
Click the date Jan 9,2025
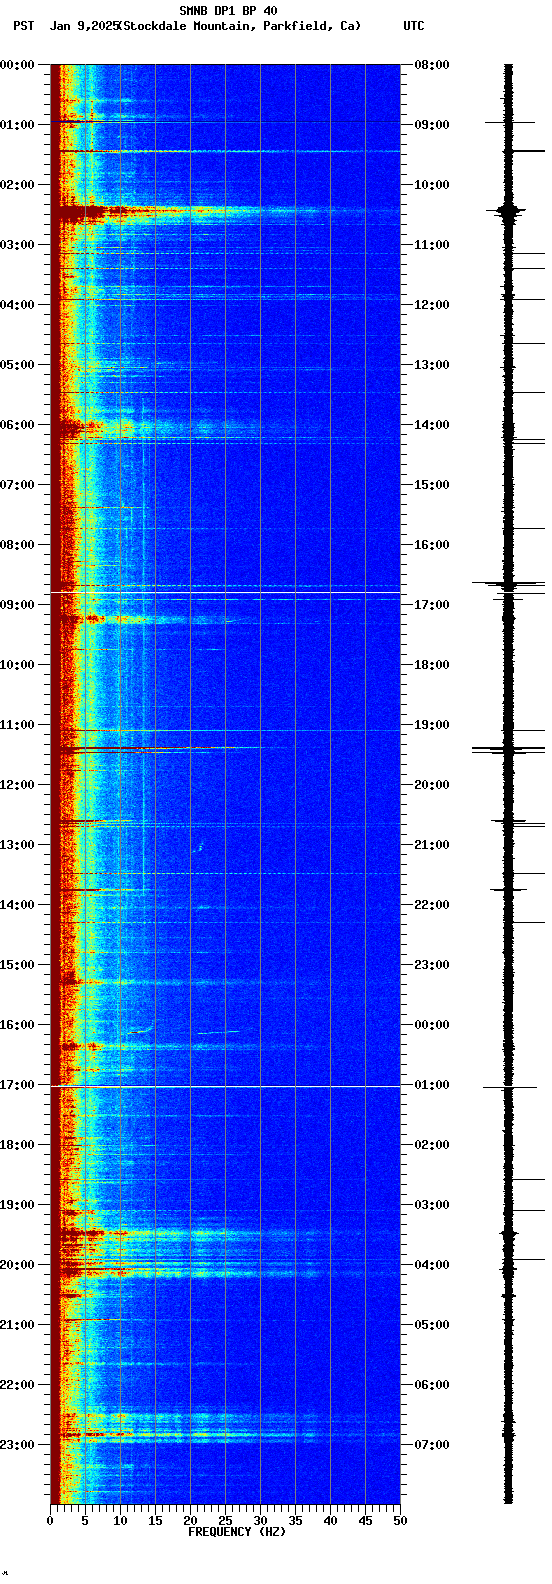click(x=84, y=26)
